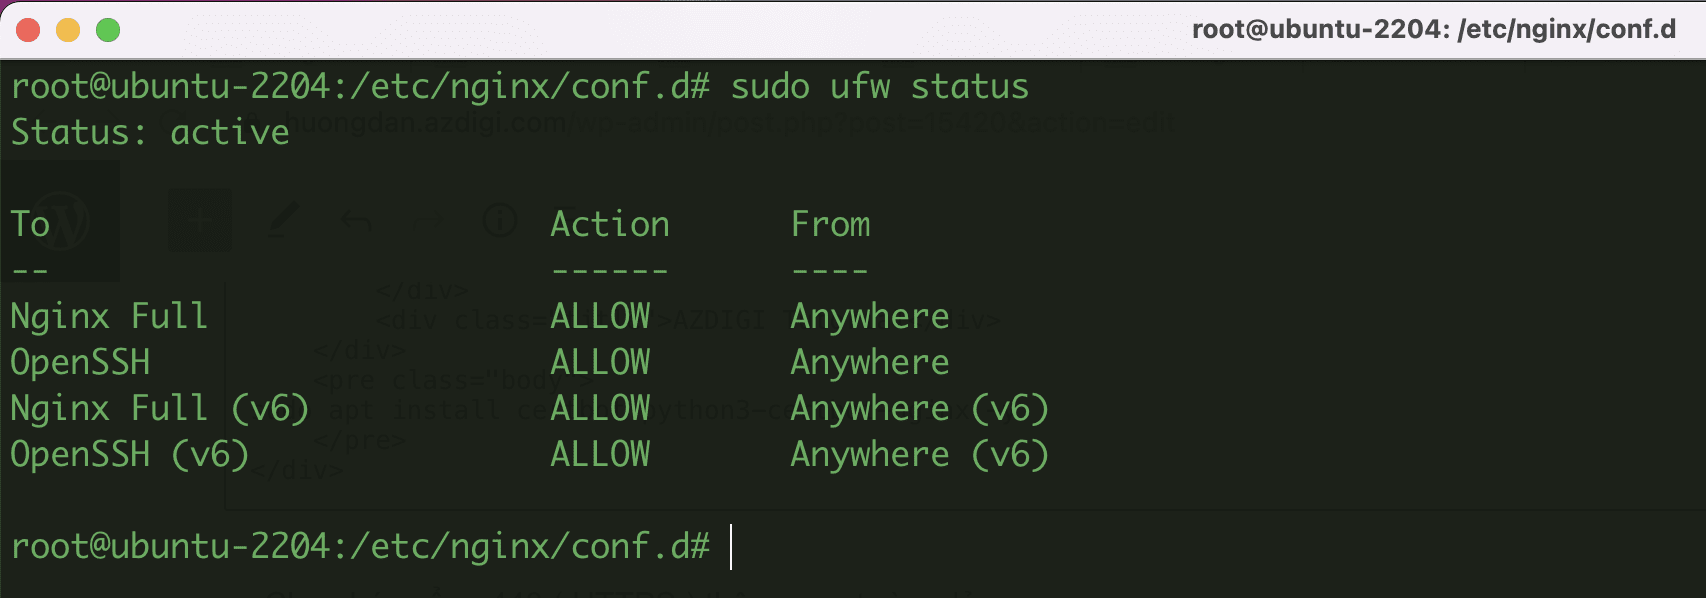Click the ALLOW value beside OpenSSH (v6)
The width and height of the screenshot is (1706, 598).
click(x=599, y=454)
